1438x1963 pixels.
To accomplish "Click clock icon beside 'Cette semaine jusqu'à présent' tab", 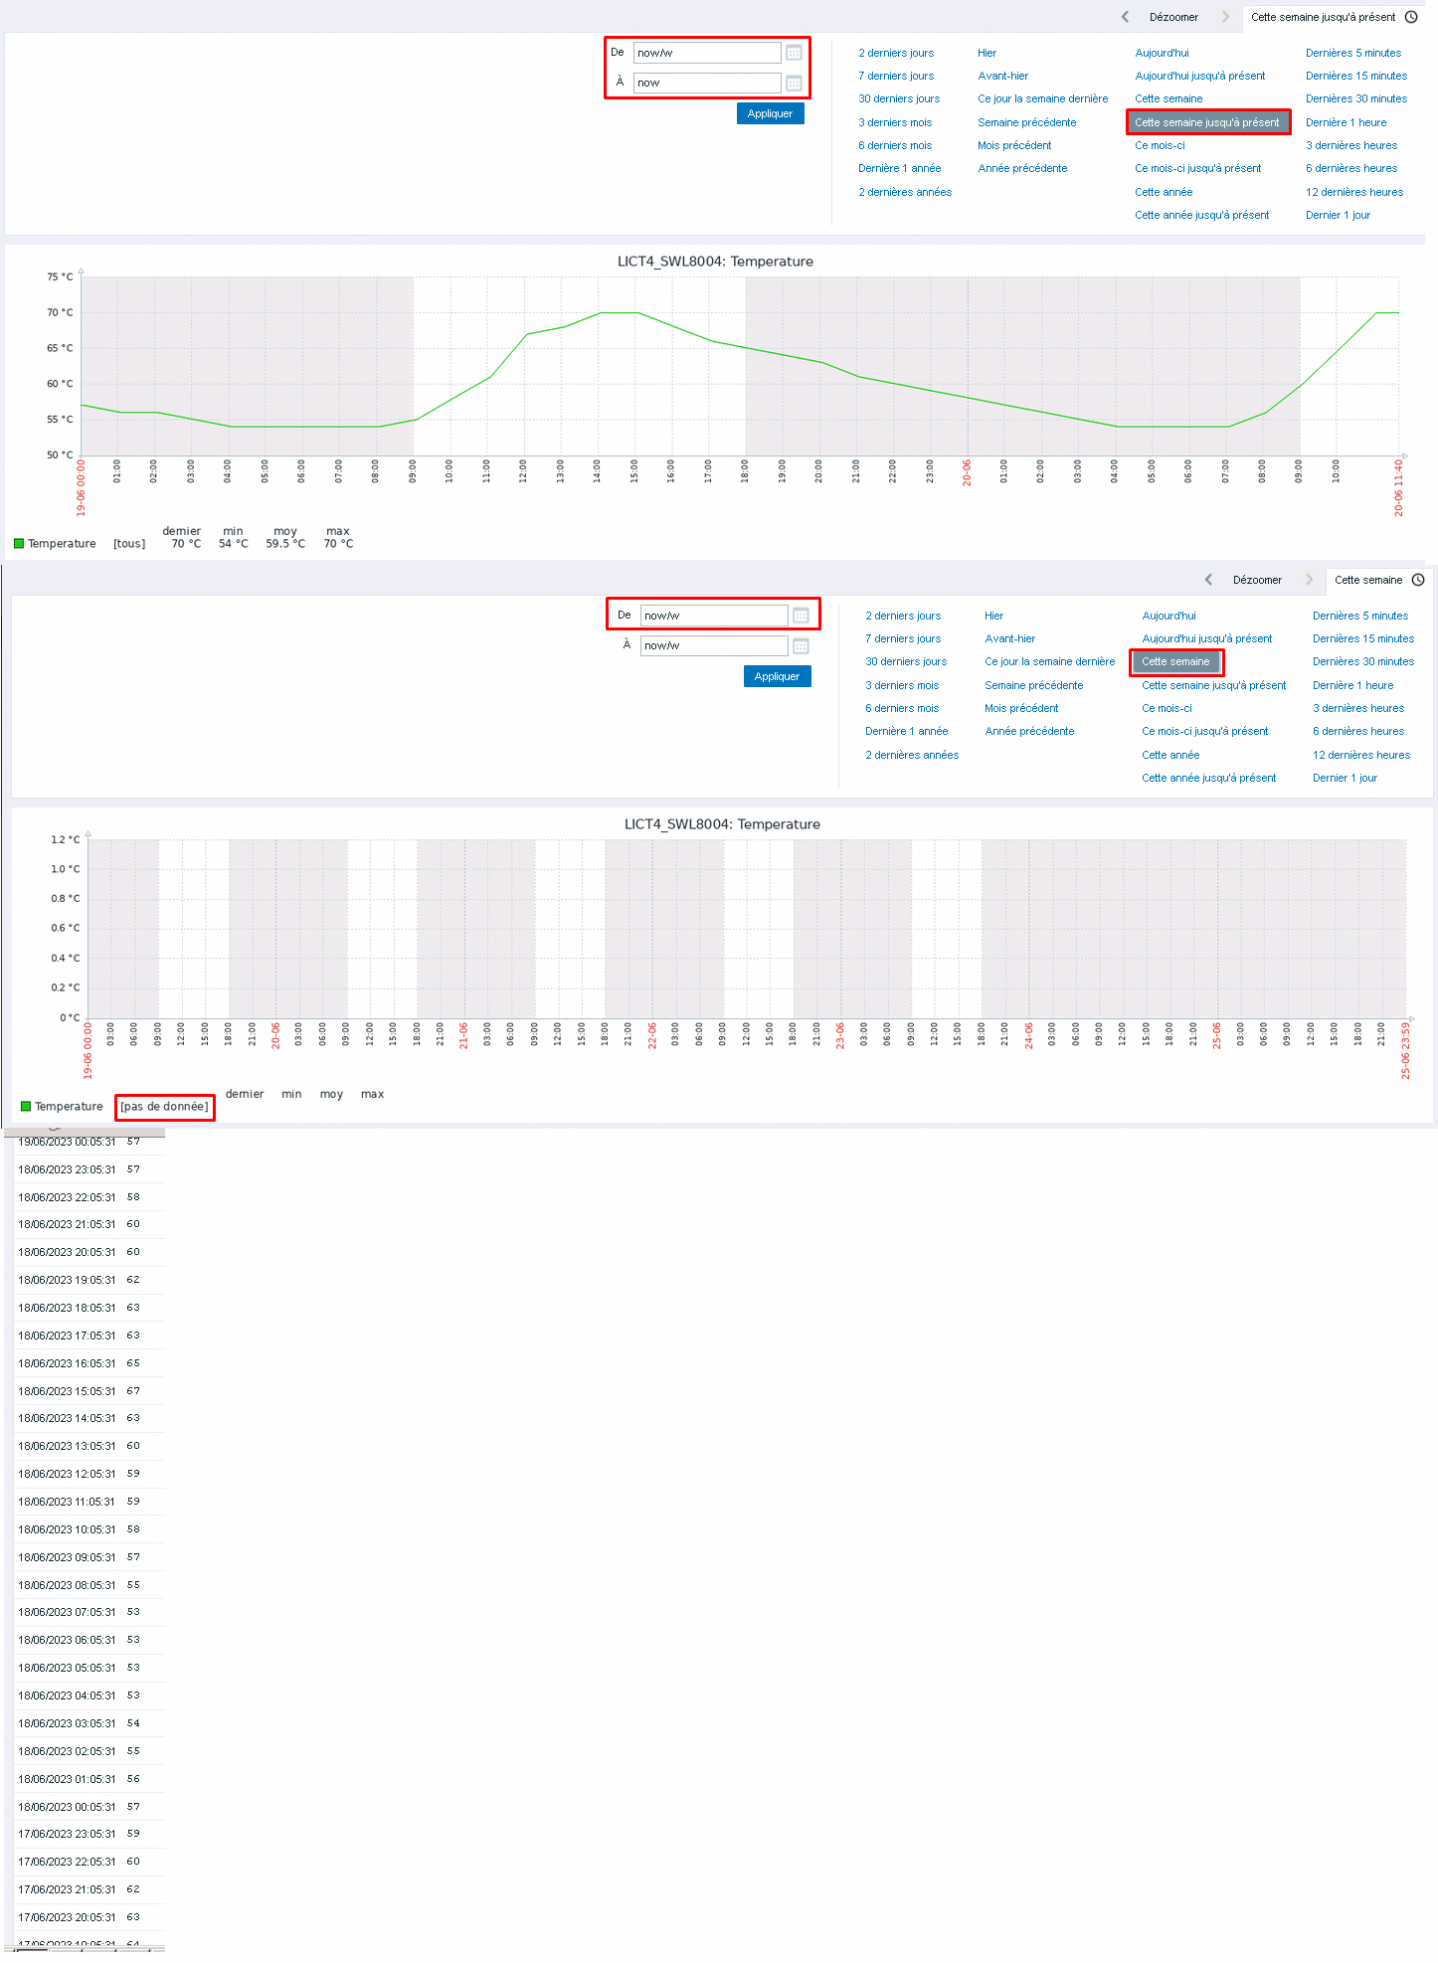I will pos(1411,17).
